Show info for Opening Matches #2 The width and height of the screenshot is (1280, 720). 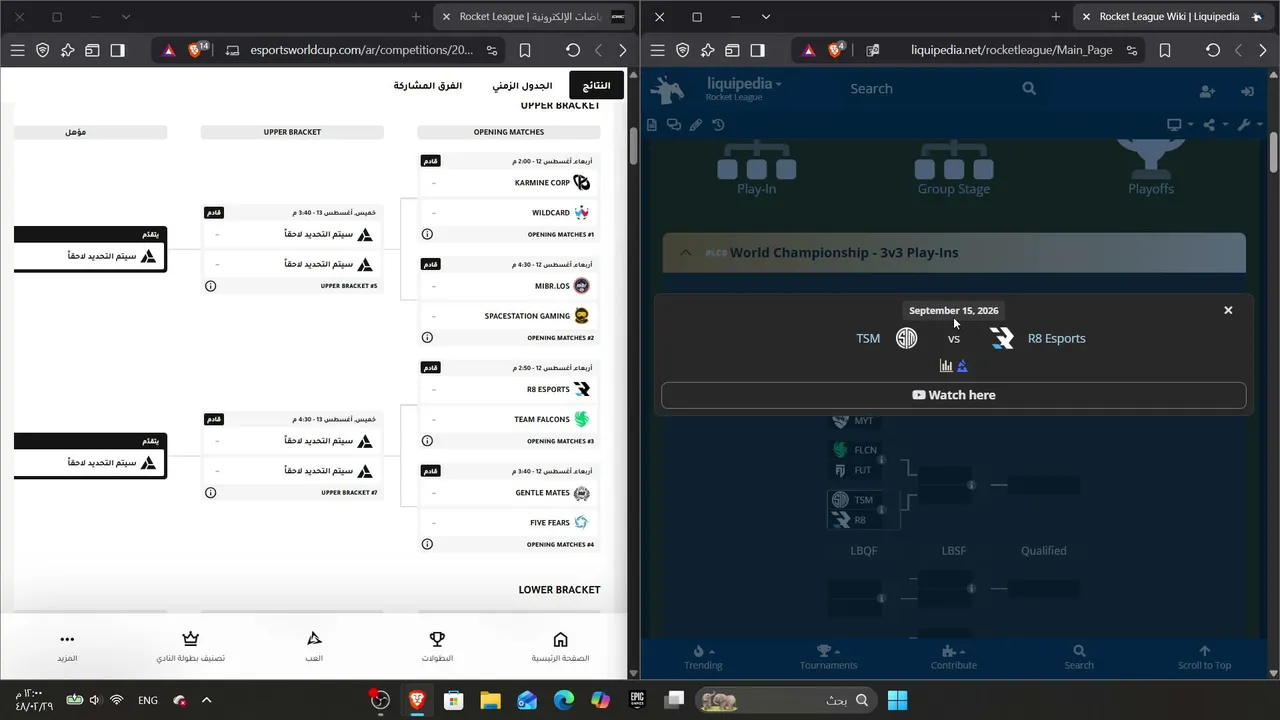click(x=427, y=338)
